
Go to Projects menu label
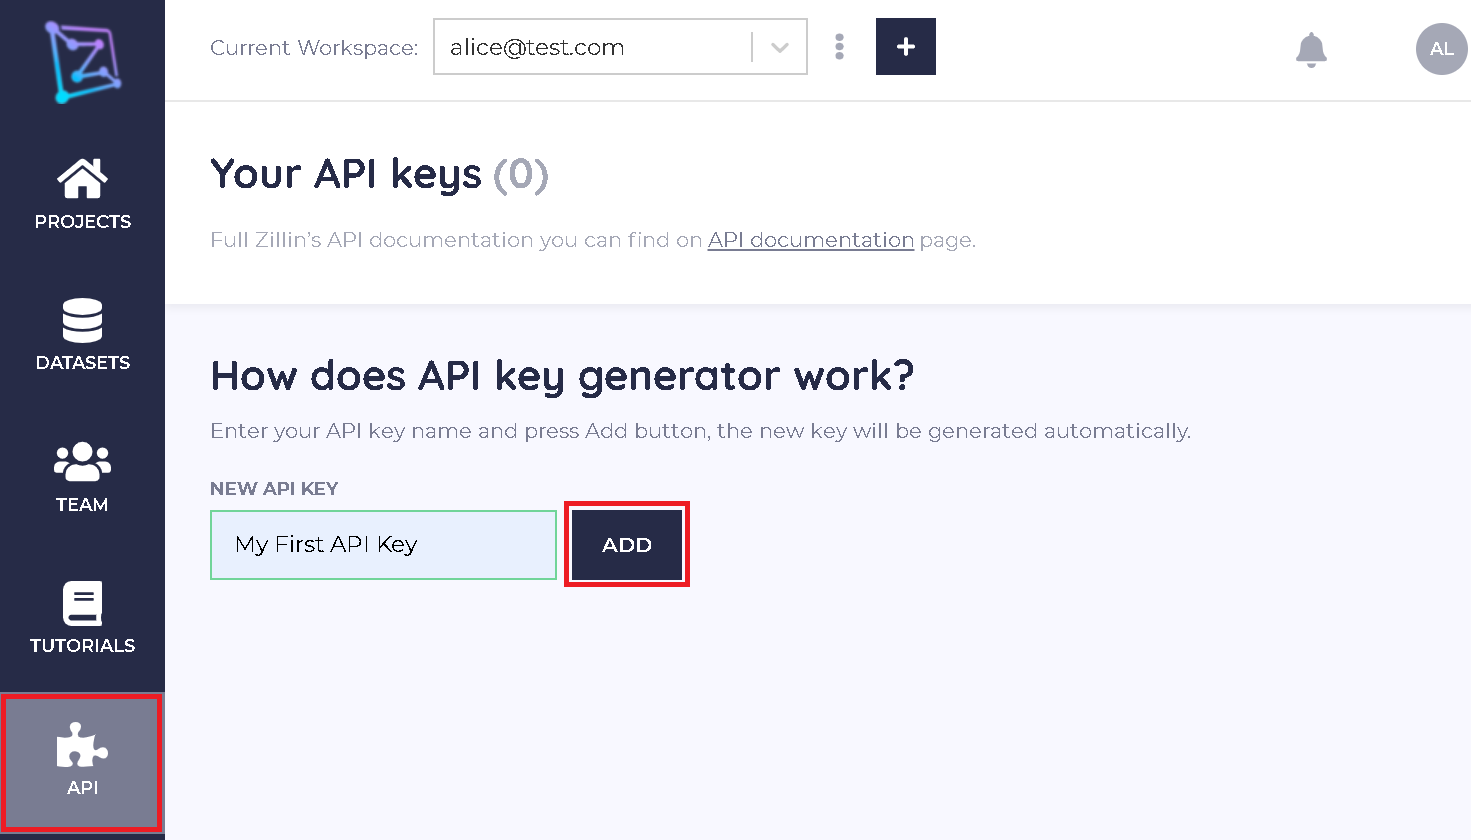tap(82, 222)
